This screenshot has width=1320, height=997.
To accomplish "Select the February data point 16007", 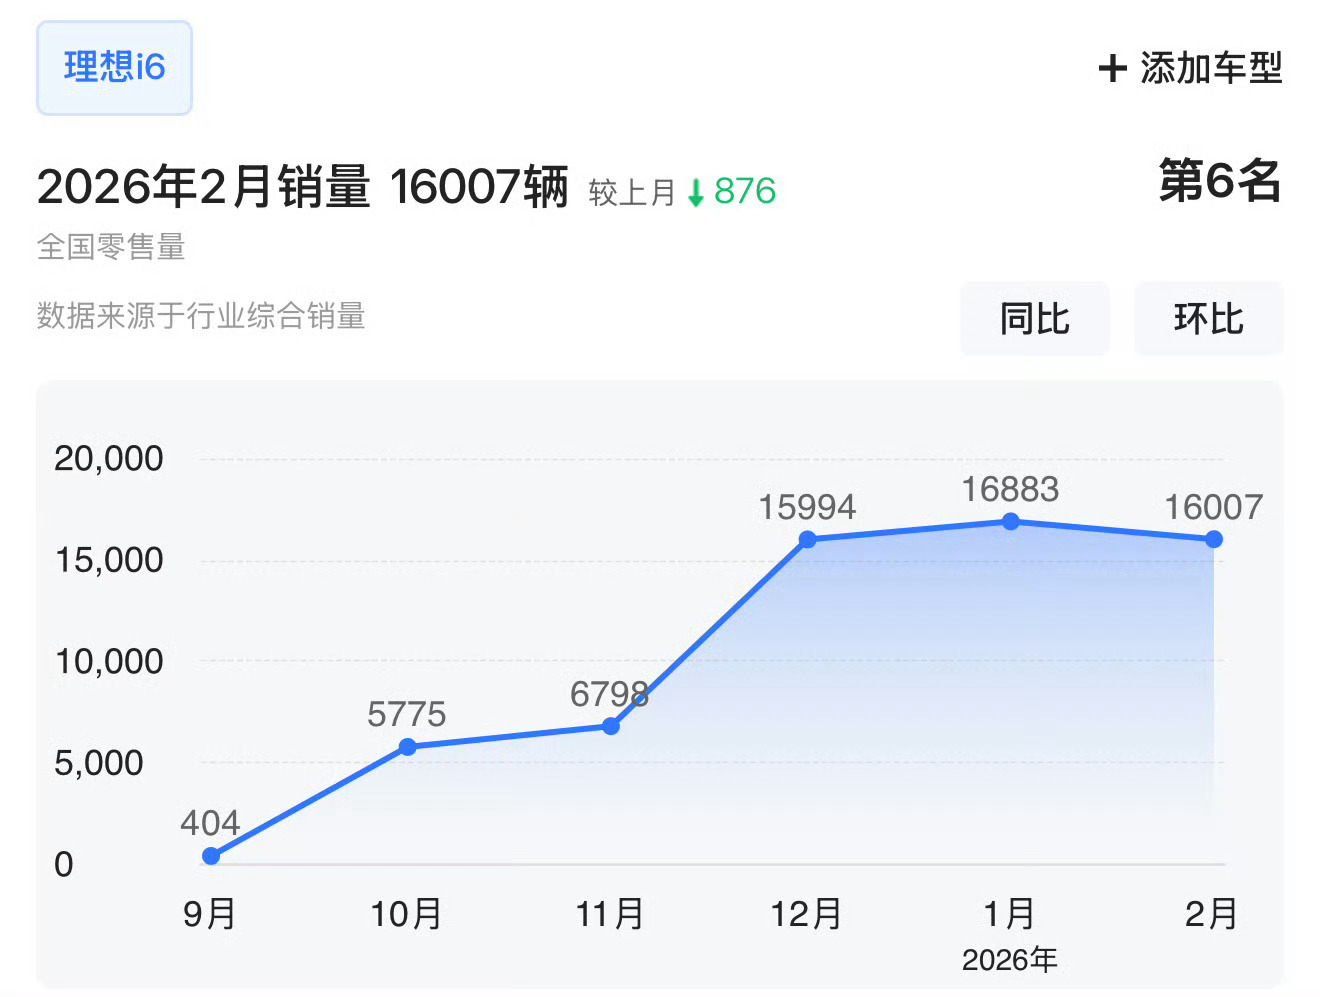I will click(1214, 539).
